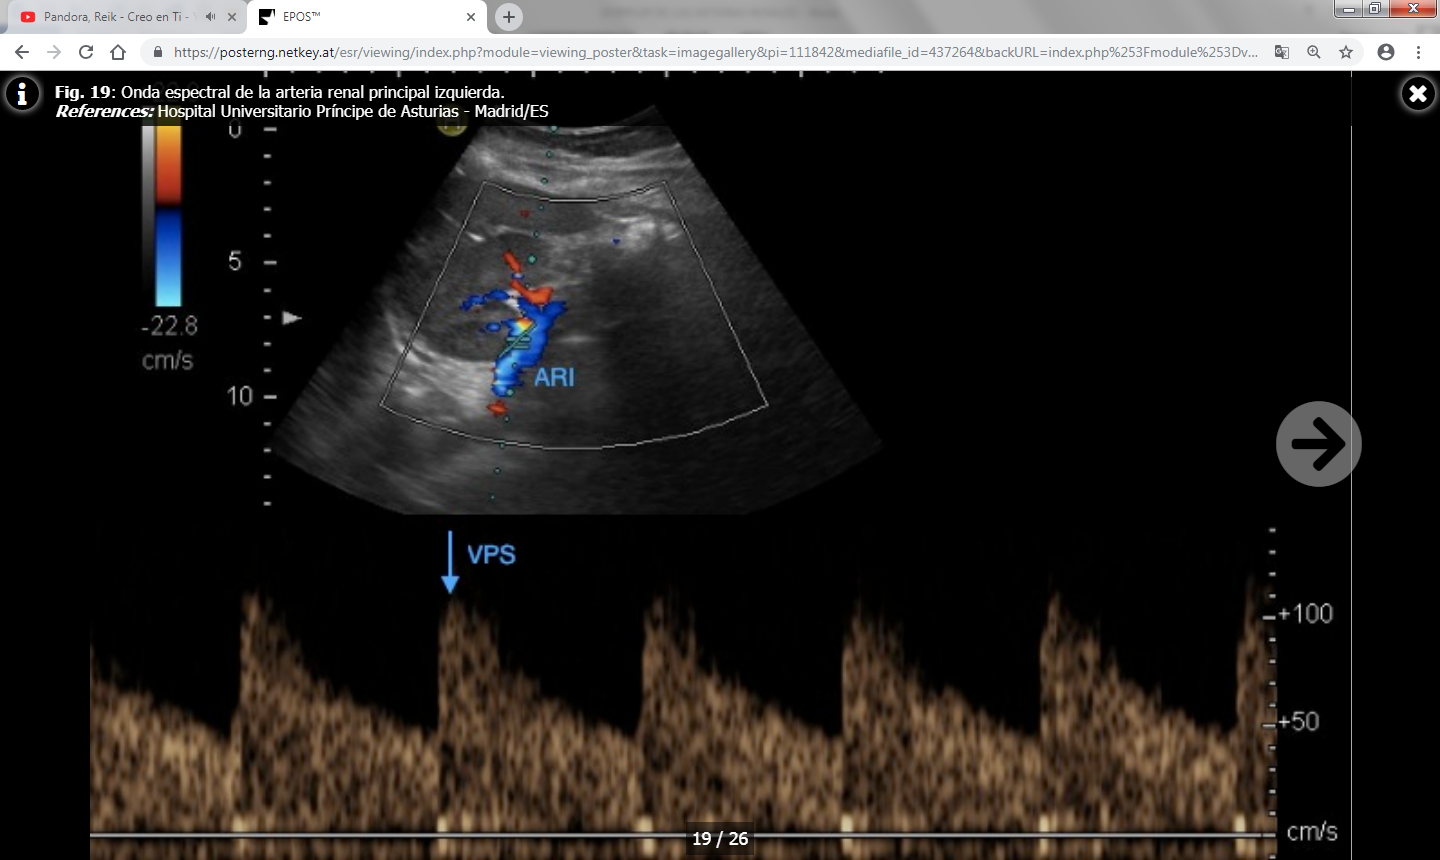This screenshot has height=860, width=1440.
Task: Mute audio on the Pandora tab
Action: (210, 17)
